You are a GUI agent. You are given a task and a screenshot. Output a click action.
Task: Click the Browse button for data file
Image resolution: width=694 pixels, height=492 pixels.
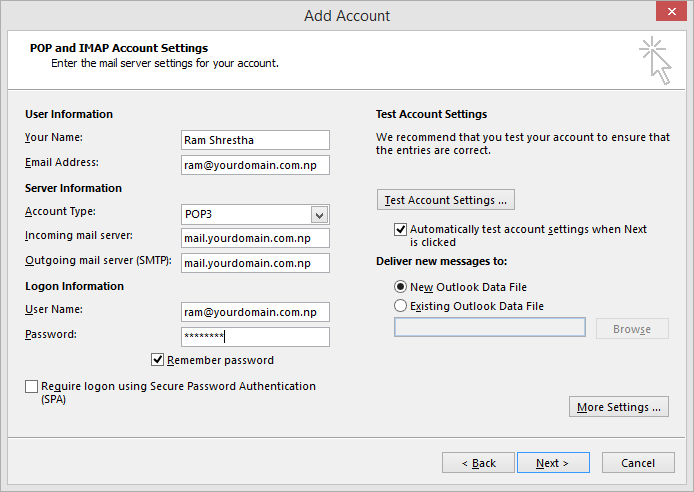tap(632, 329)
